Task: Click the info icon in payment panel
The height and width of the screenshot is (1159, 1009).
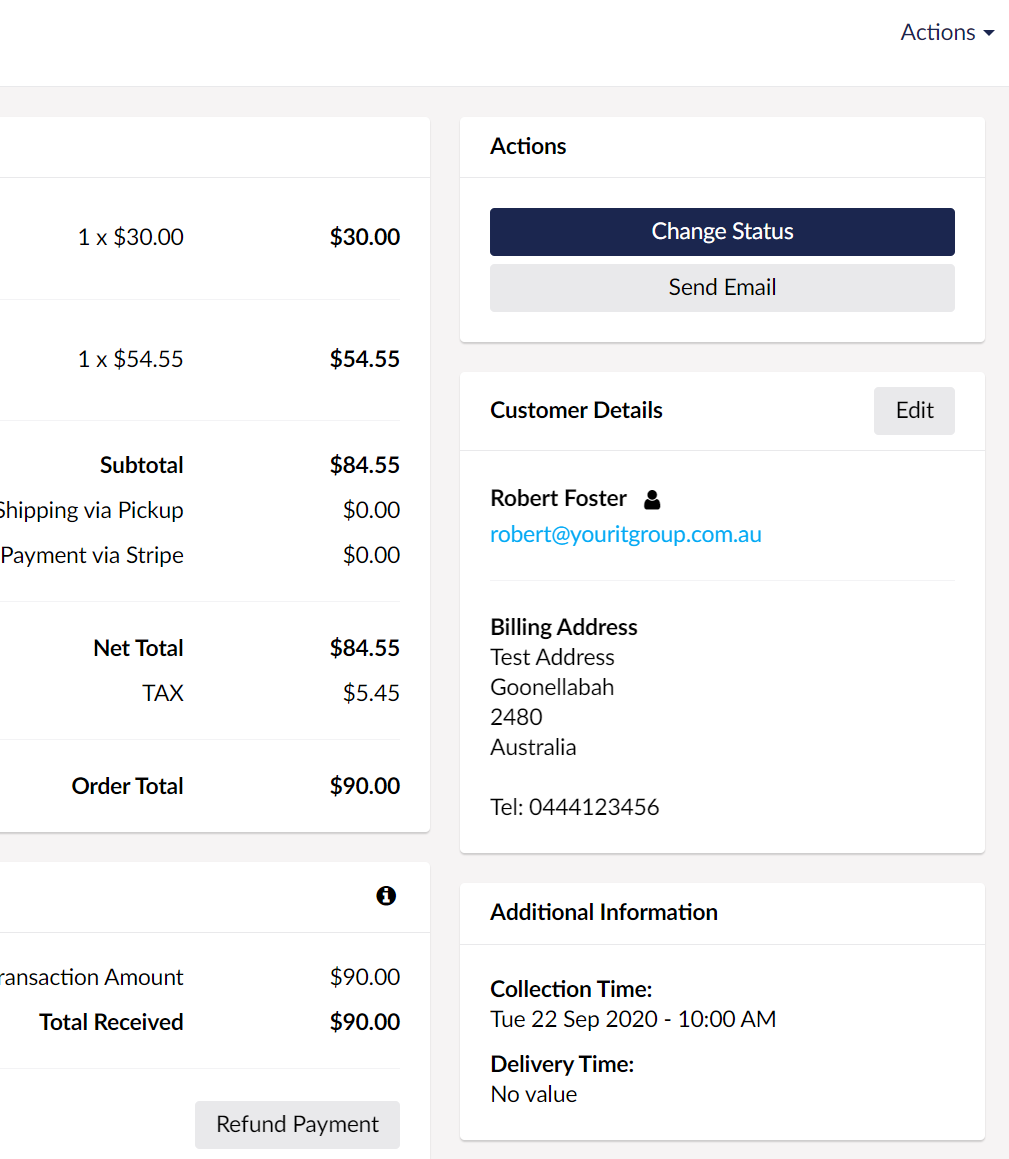Action: pyautogui.click(x=386, y=896)
